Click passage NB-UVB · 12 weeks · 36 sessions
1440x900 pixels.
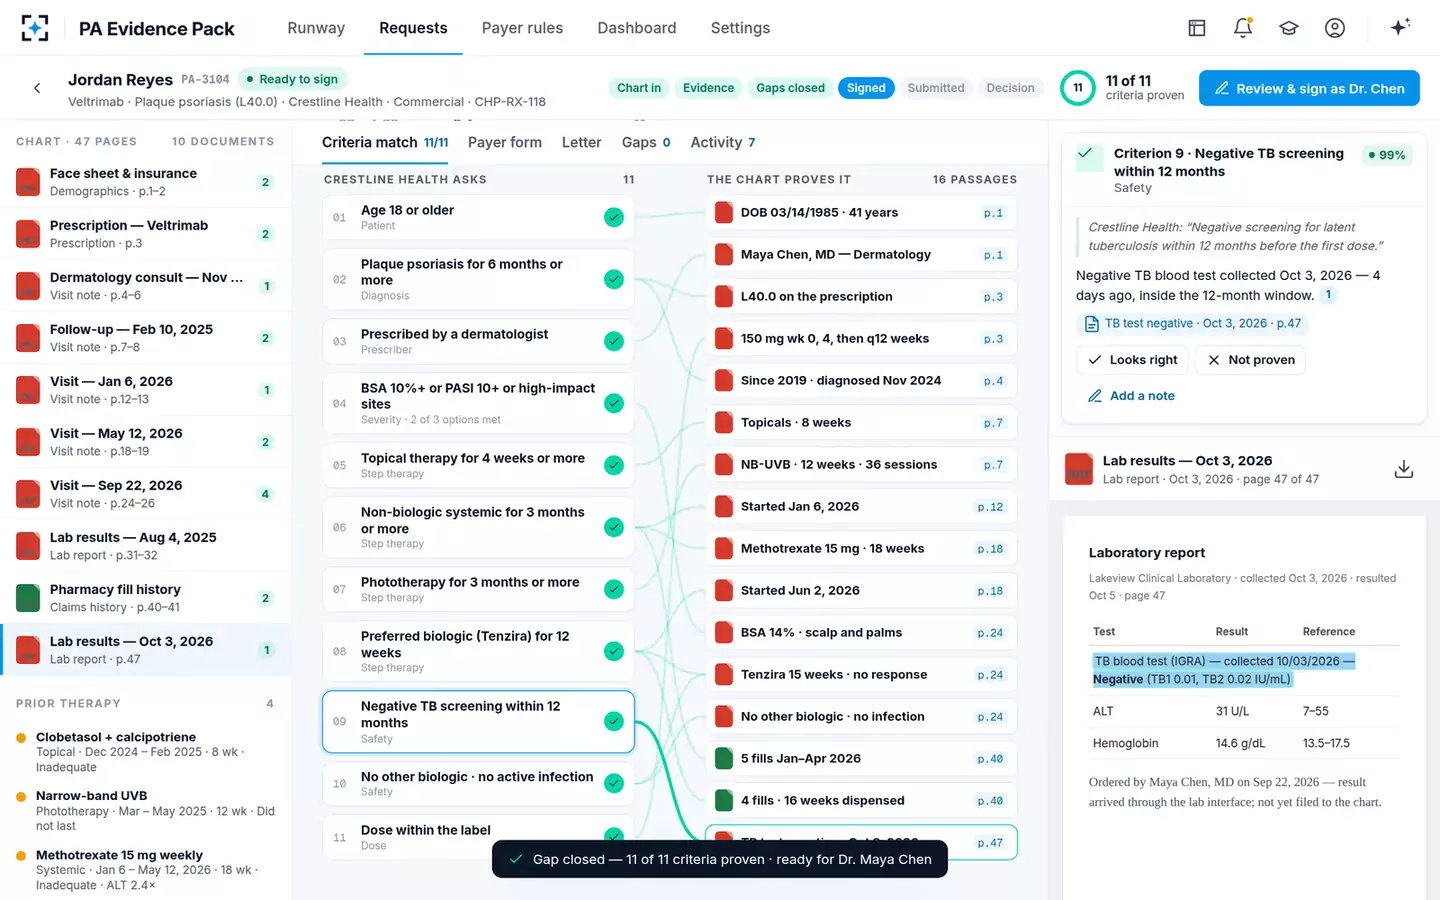[x=861, y=464]
